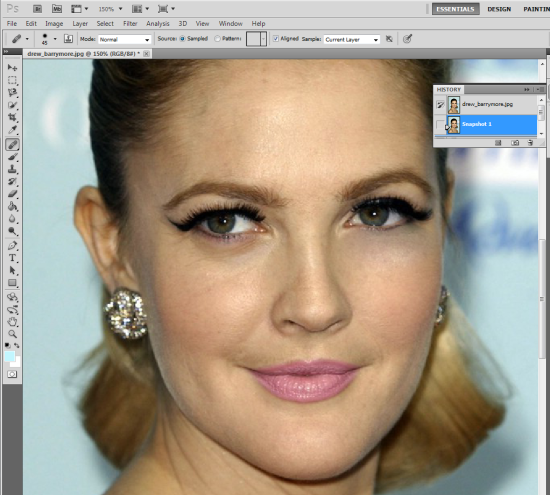Open Sample dropdown showing Current Layer

pos(352,39)
